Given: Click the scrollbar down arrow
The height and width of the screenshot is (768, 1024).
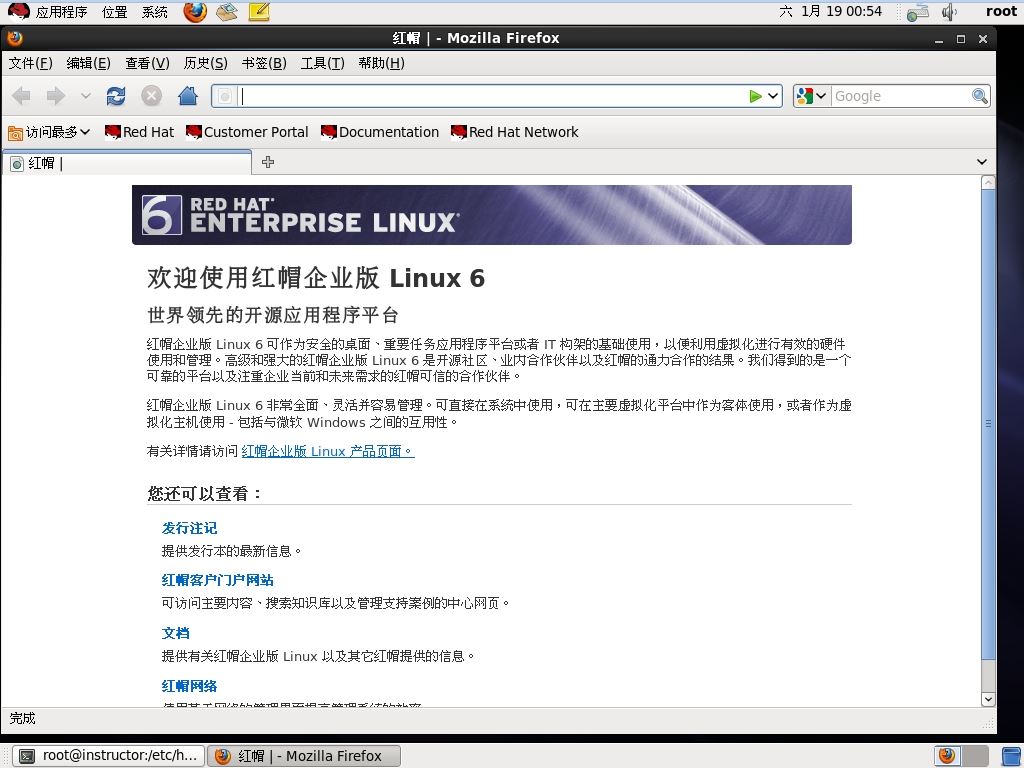Looking at the screenshot, I should pyautogui.click(x=988, y=699).
